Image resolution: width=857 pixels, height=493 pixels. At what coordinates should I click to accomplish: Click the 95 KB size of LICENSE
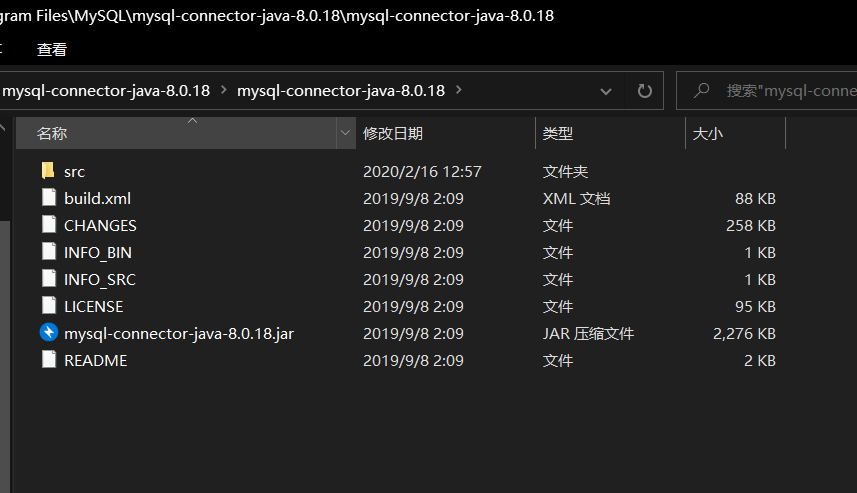(x=755, y=306)
